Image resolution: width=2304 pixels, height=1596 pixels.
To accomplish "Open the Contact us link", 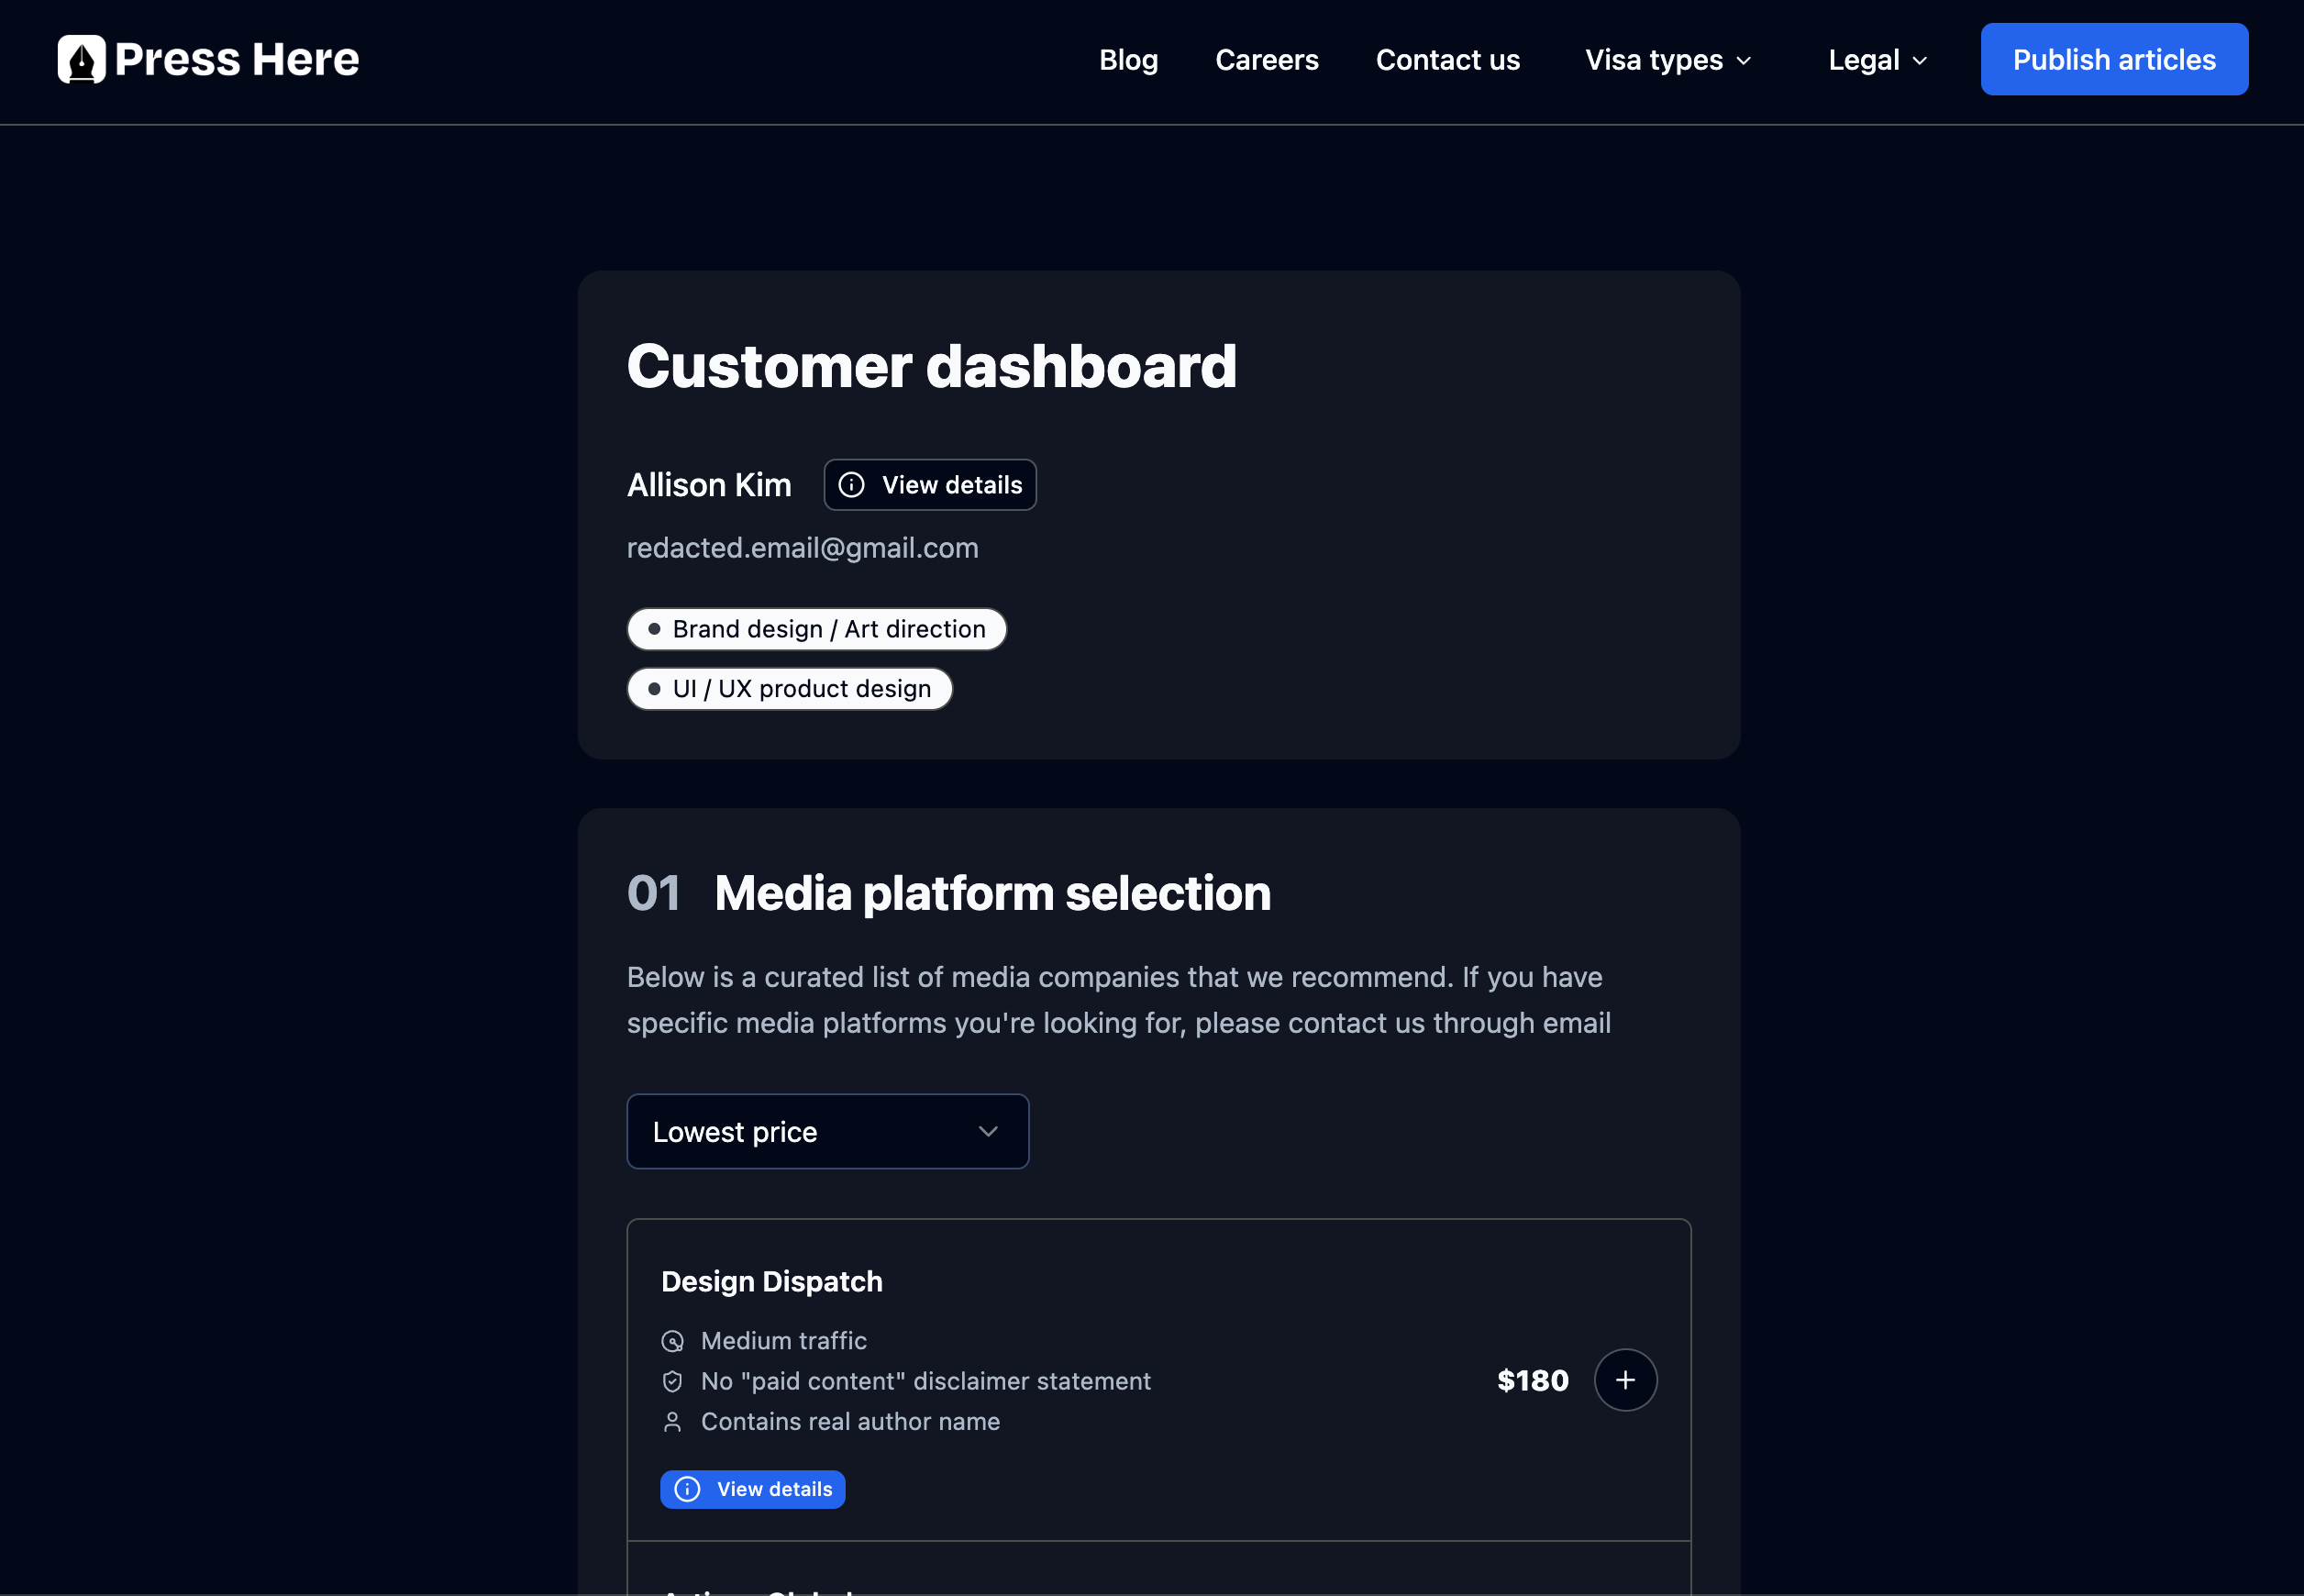I will [1447, 60].
